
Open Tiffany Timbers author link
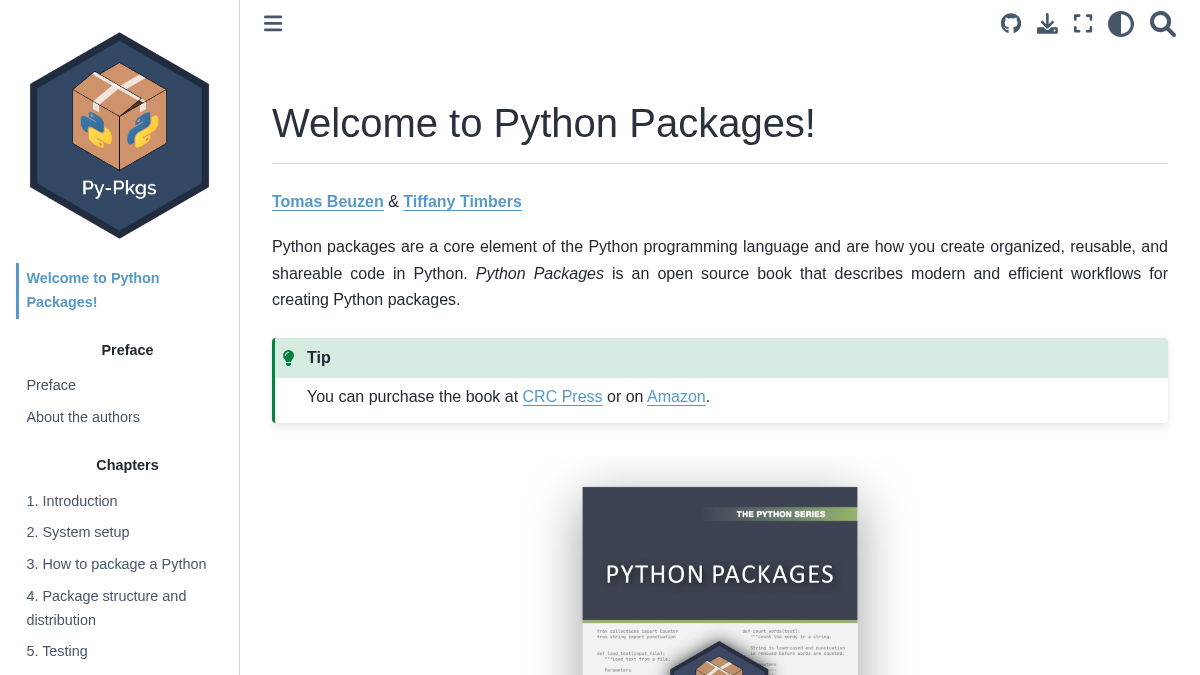(462, 201)
